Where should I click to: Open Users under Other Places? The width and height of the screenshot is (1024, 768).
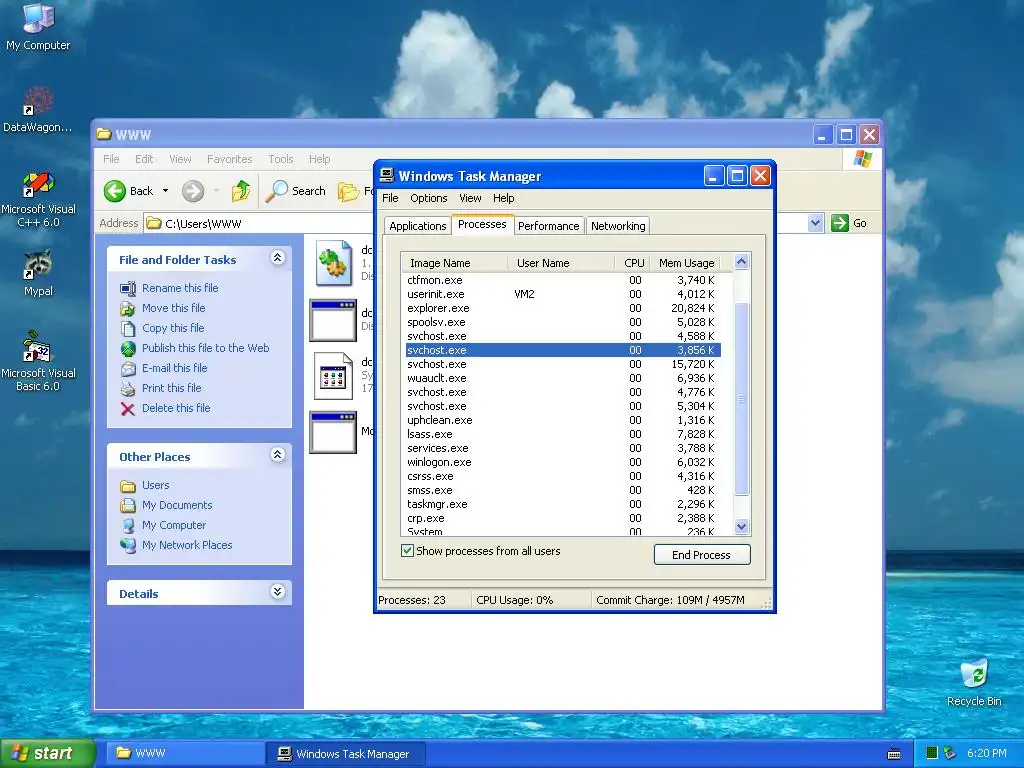[x=155, y=485]
